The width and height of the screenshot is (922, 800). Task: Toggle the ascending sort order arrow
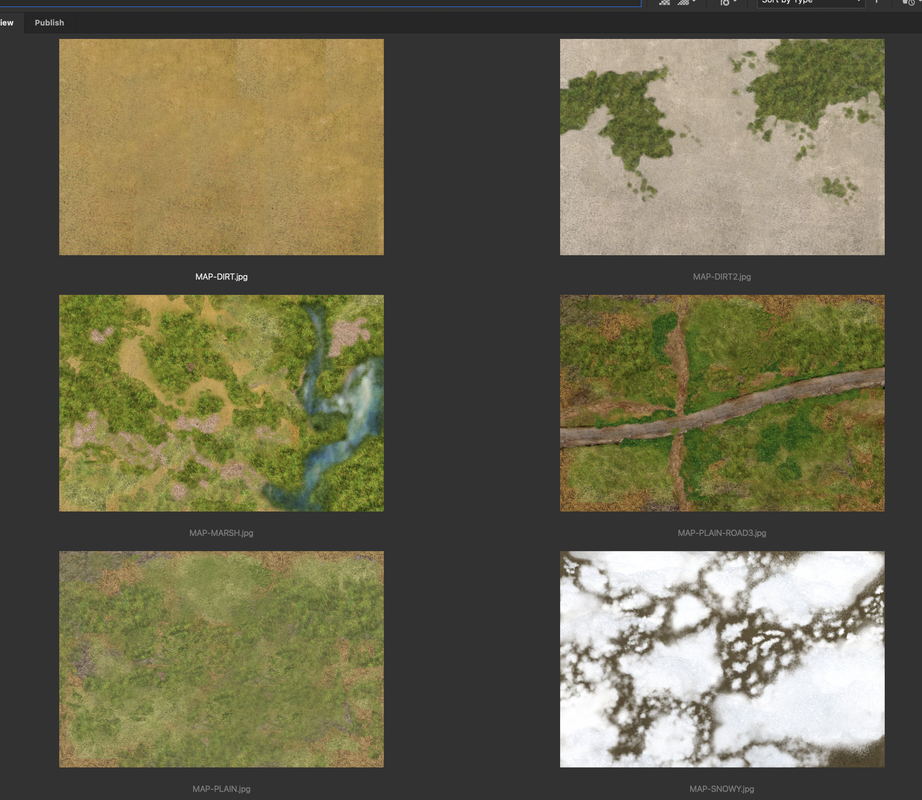tap(876, 2)
